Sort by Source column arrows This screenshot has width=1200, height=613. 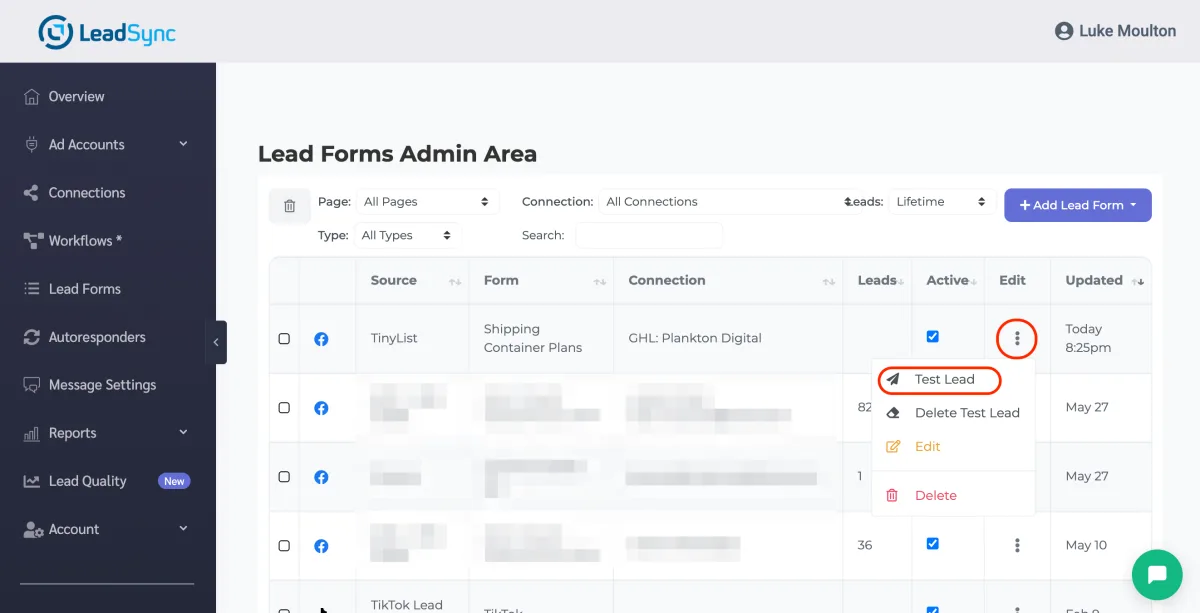click(455, 282)
